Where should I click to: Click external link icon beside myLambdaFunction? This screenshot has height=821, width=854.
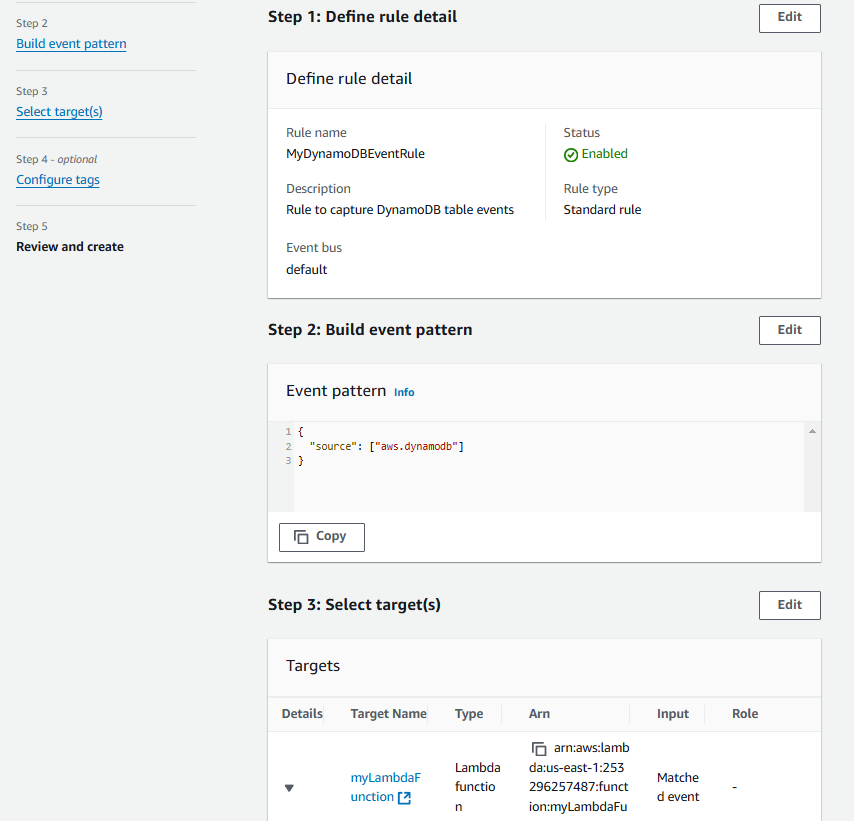(x=404, y=798)
